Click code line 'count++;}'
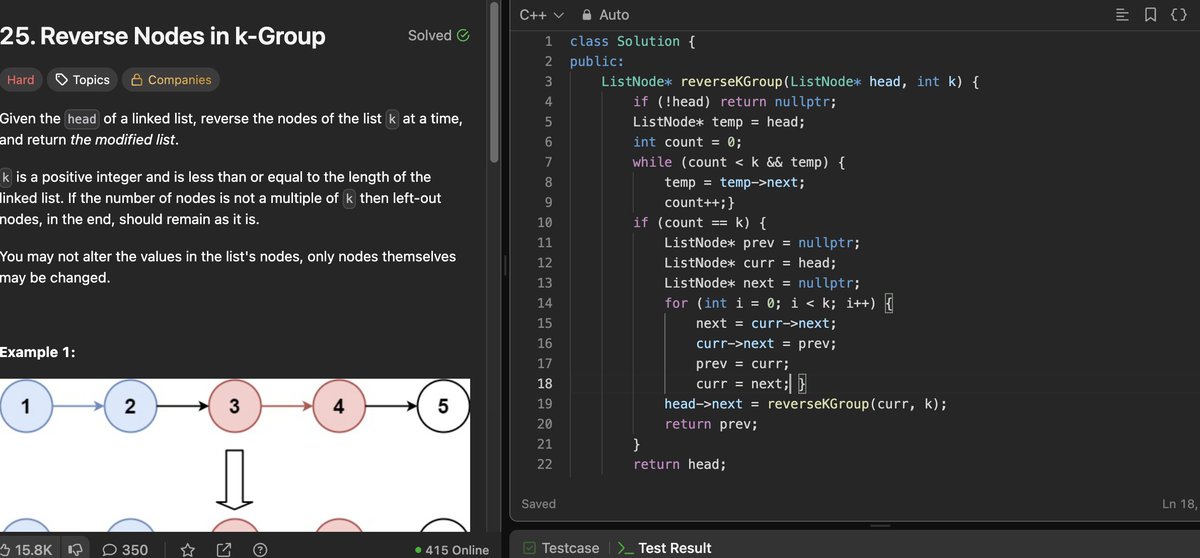The width and height of the screenshot is (1200, 558). tap(700, 202)
